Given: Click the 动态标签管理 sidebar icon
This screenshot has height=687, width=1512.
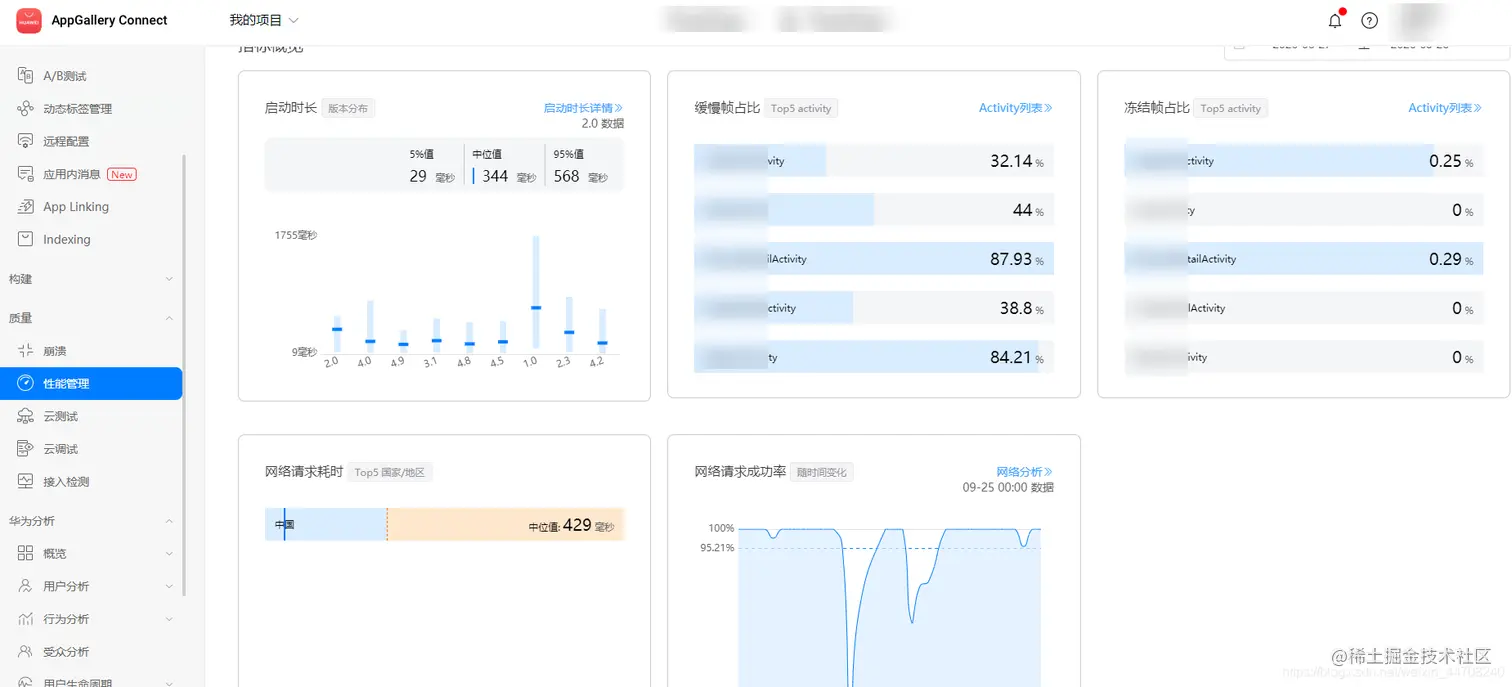Looking at the screenshot, I should [26, 109].
